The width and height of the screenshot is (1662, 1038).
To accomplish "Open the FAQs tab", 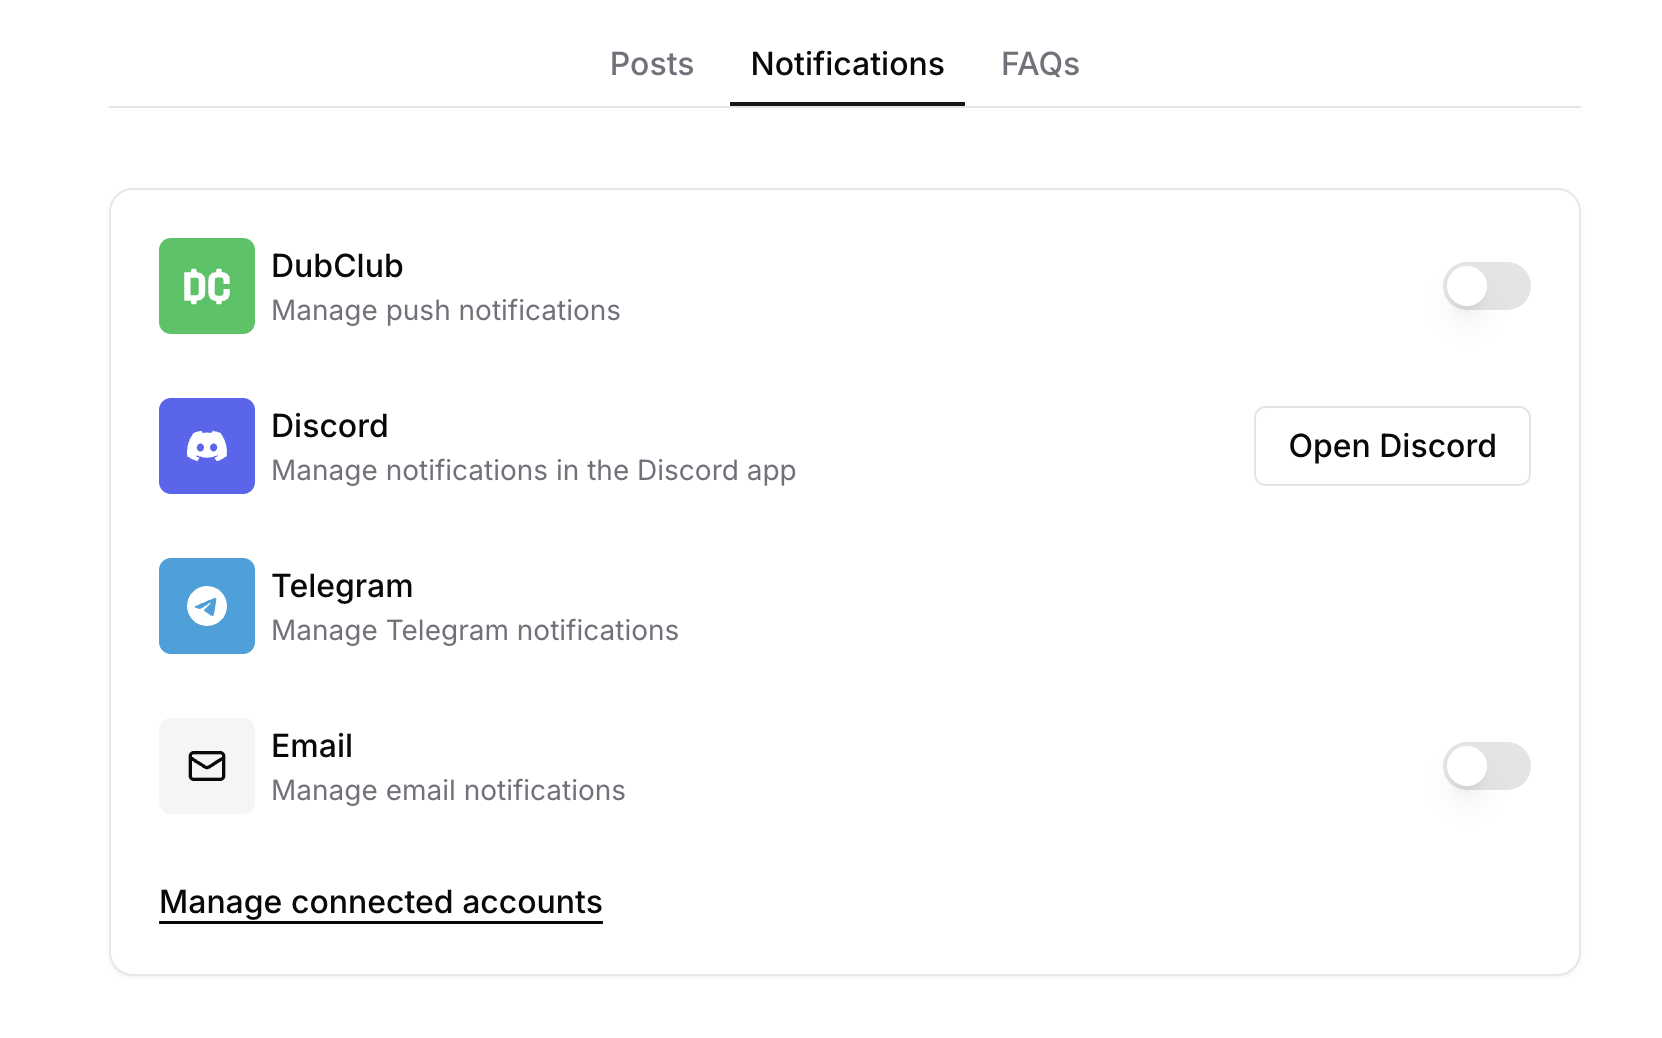I will pos(1040,64).
